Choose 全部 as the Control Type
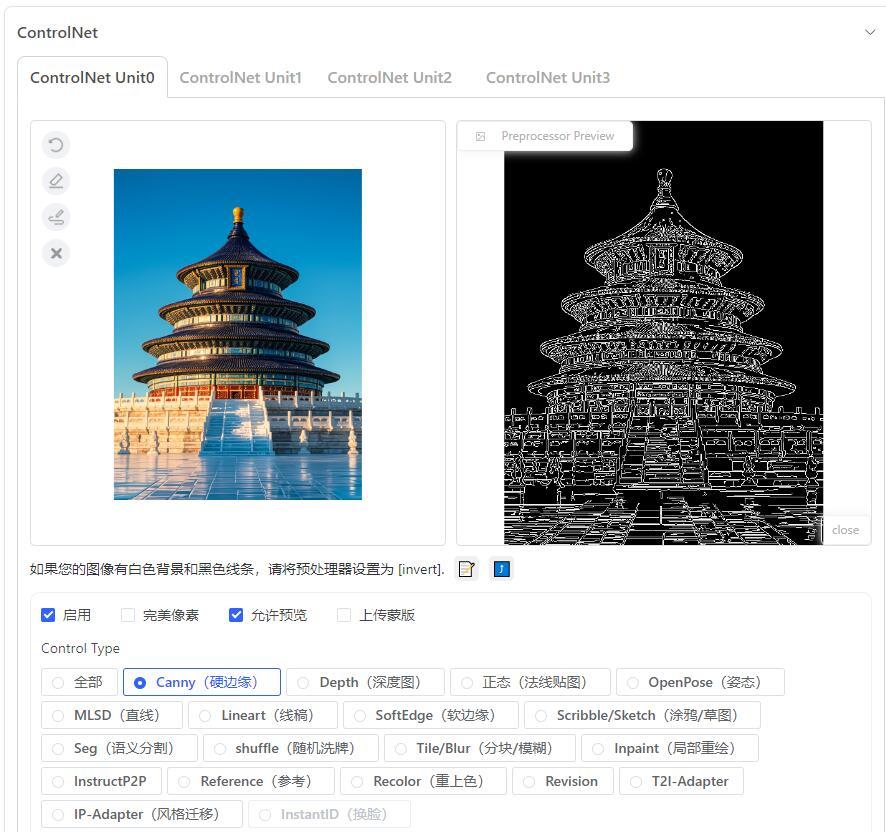886x832 pixels. [x=57, y=682]
